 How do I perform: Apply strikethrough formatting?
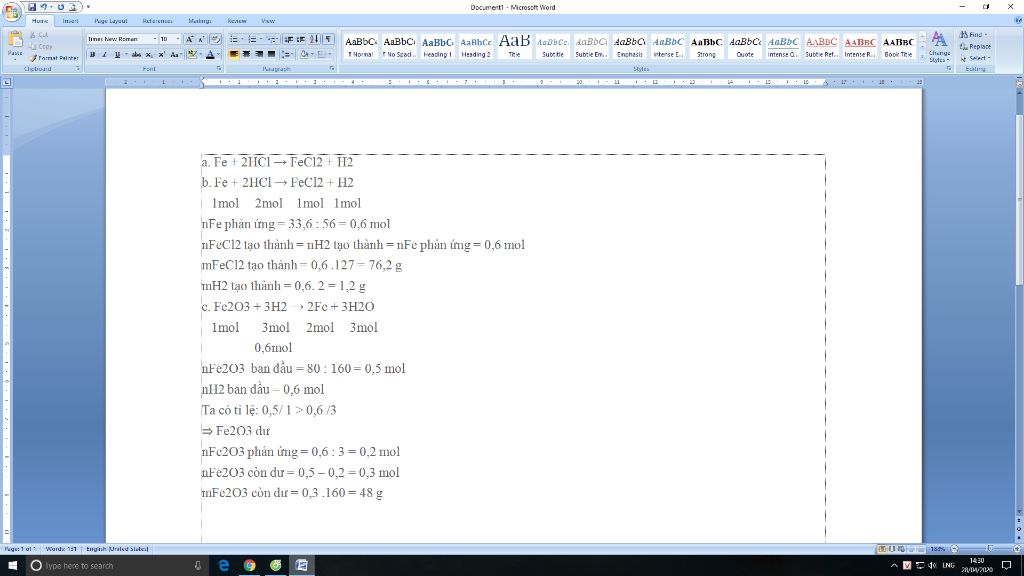click(x=136, y=55)
